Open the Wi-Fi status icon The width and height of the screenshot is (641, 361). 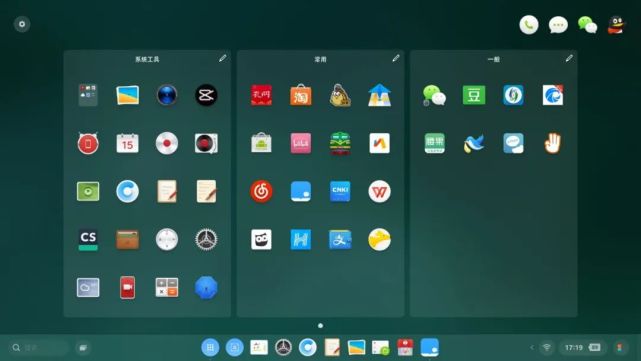pyautogui.click(x=547, y=348)
